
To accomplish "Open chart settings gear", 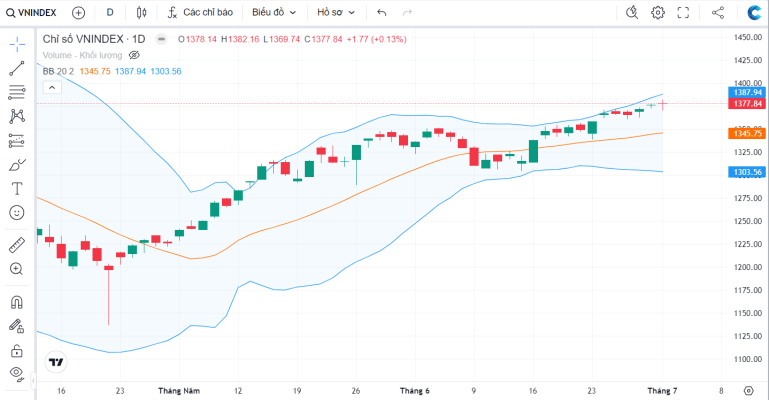I will point(658,13).
